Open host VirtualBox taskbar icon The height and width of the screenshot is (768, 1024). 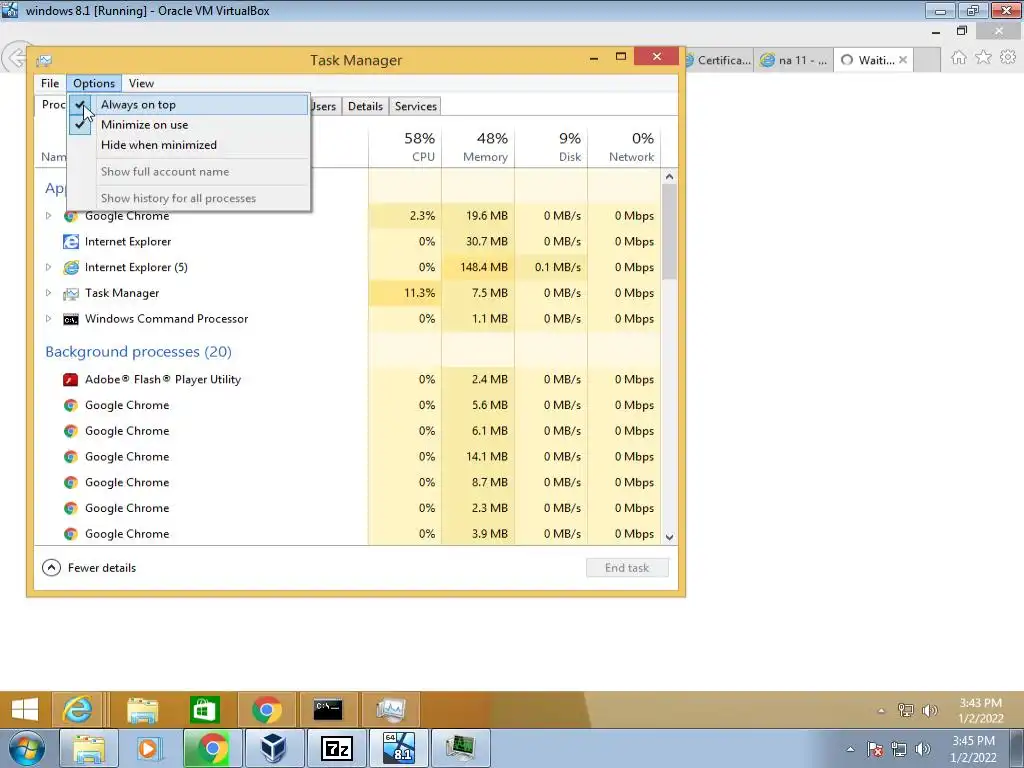(274, 748)
